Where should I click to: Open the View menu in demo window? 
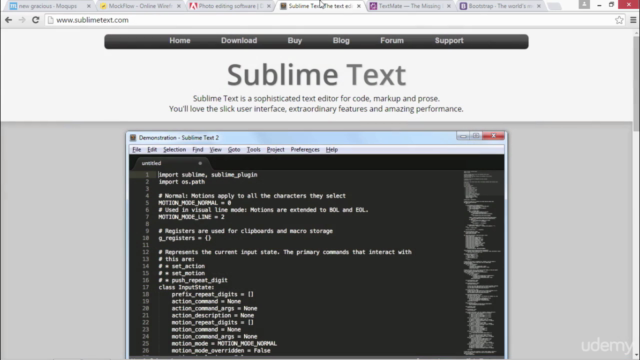point(216,150)
